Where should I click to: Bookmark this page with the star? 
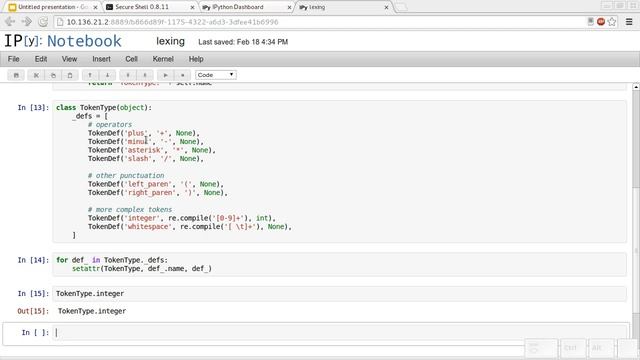coord(611,22)
